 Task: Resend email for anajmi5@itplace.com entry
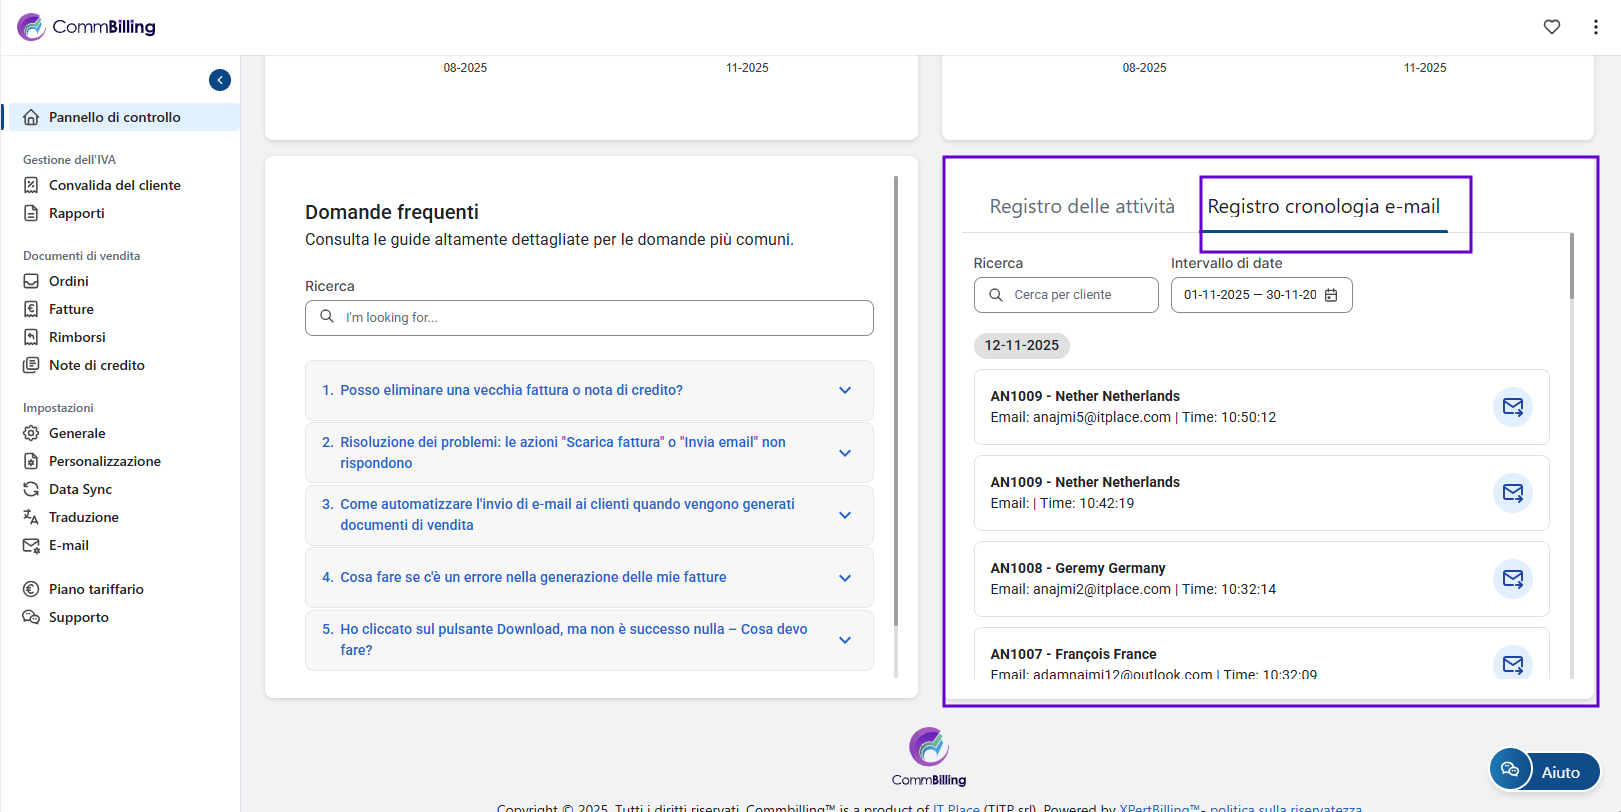point(1512,407)
